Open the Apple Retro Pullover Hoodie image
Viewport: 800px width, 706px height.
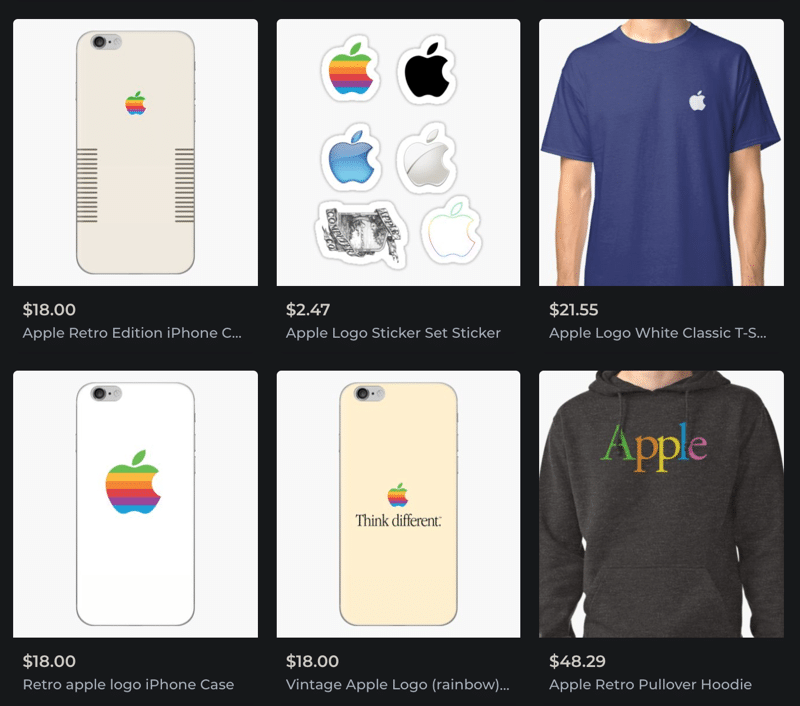661,504
